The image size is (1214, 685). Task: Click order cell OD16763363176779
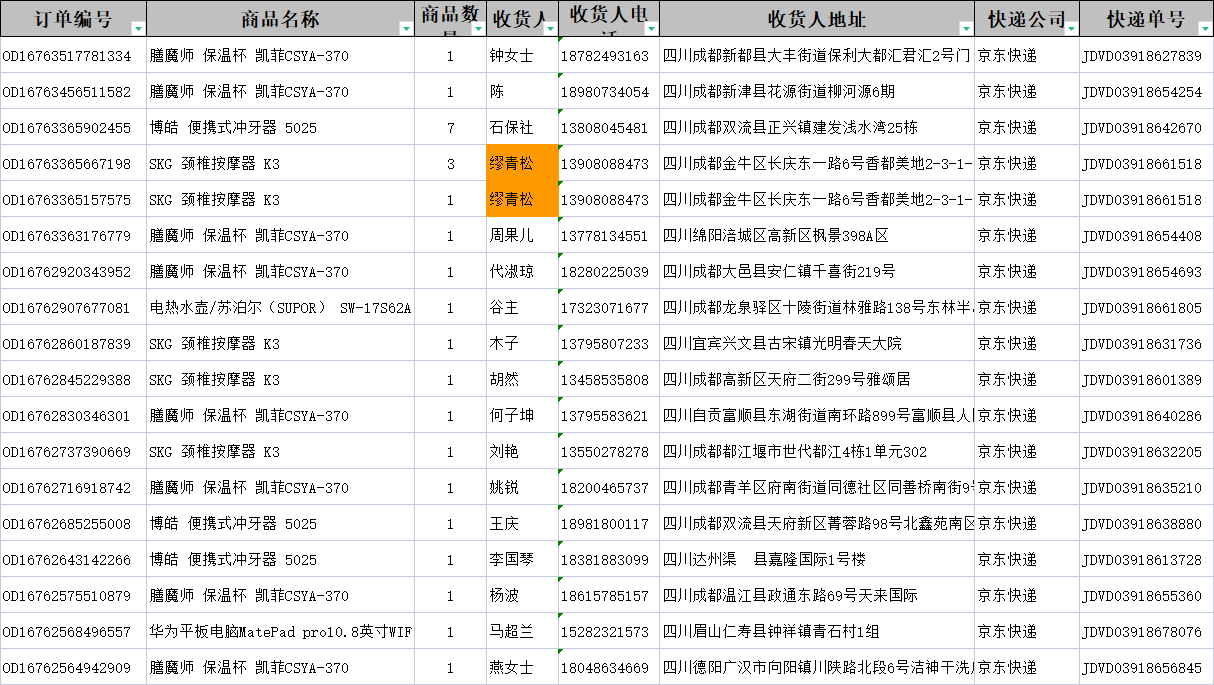[x=73, y=235]
